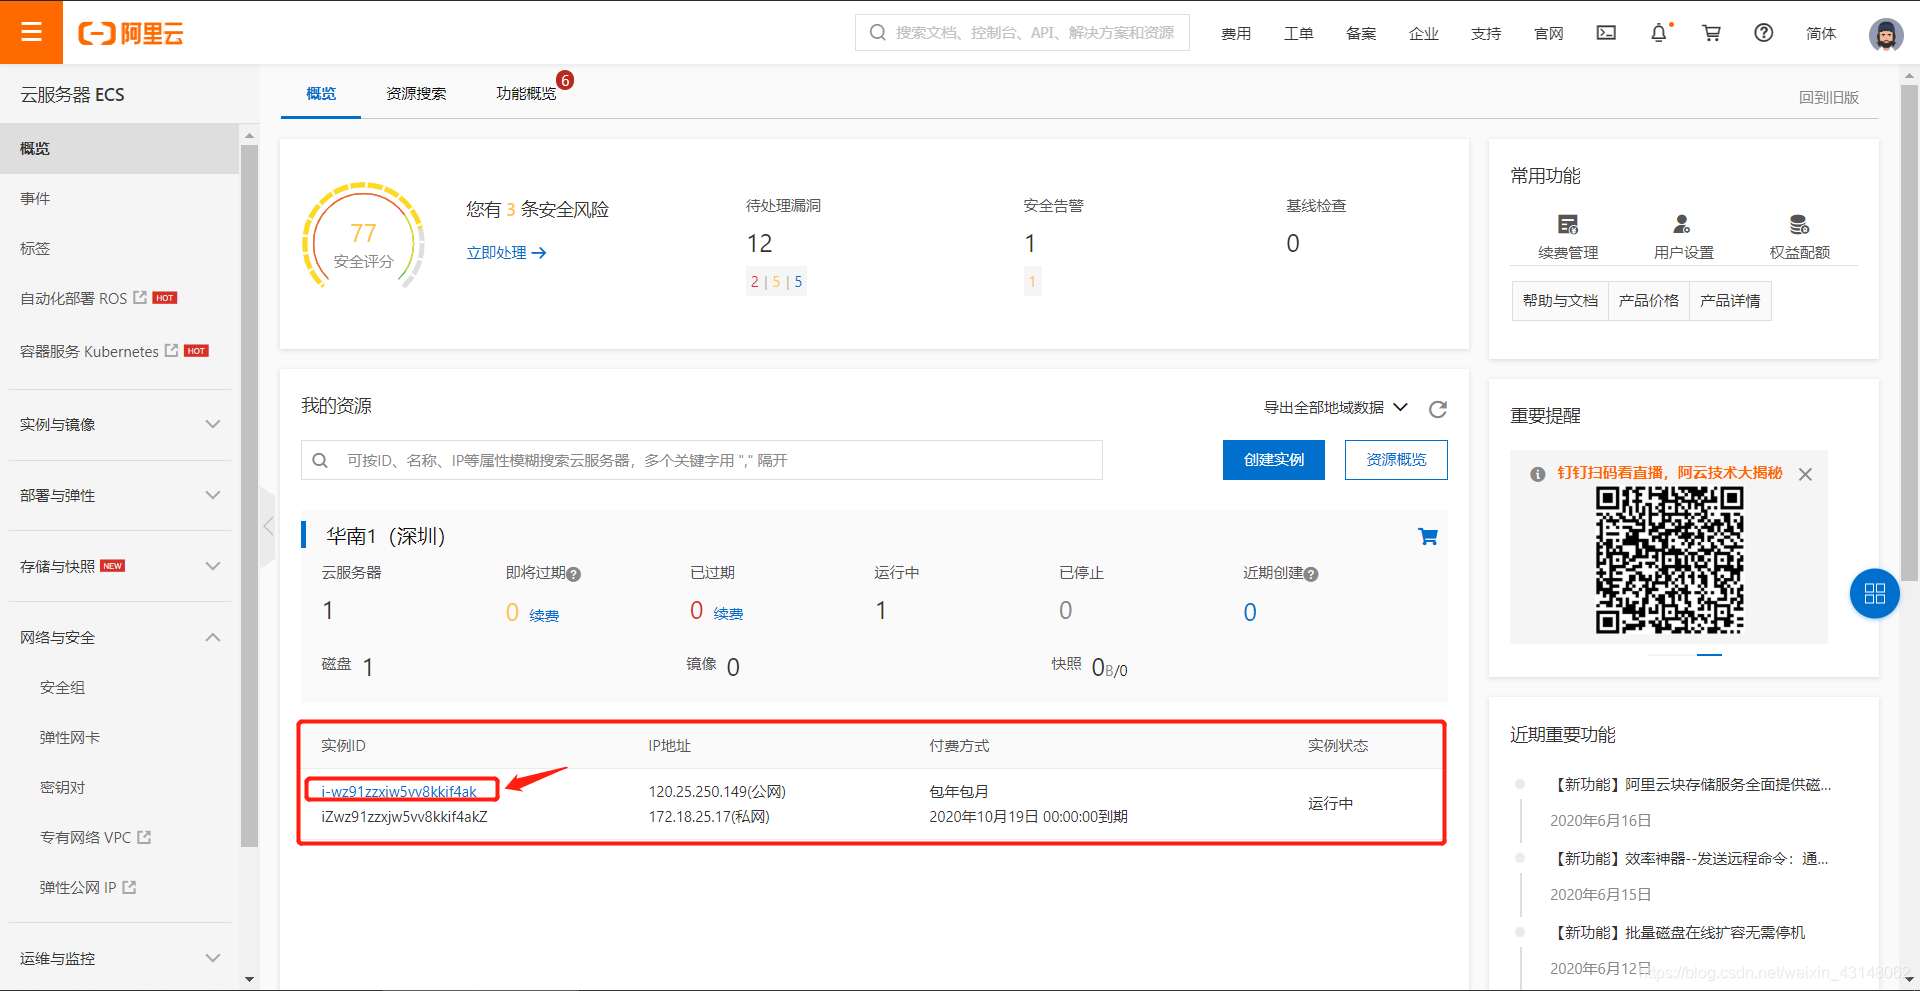
Task: Switch to the 资源搜索 tab
Action: tap(416, 93)
